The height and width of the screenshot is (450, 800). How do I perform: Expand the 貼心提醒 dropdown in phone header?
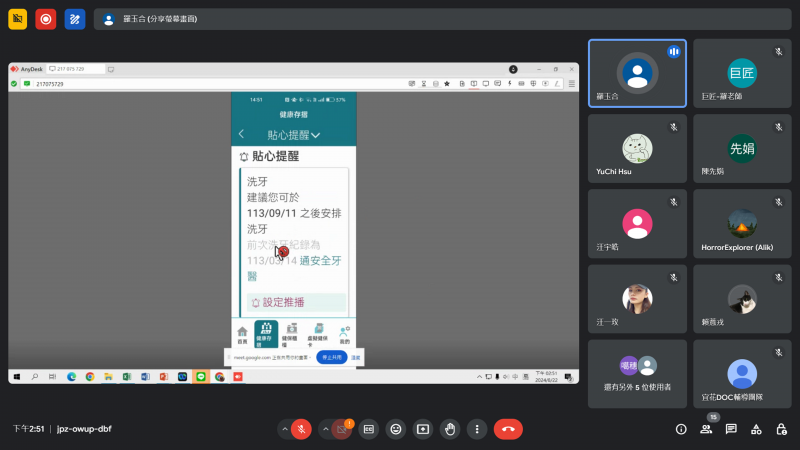pyautogui.click(x=294, y=135)
